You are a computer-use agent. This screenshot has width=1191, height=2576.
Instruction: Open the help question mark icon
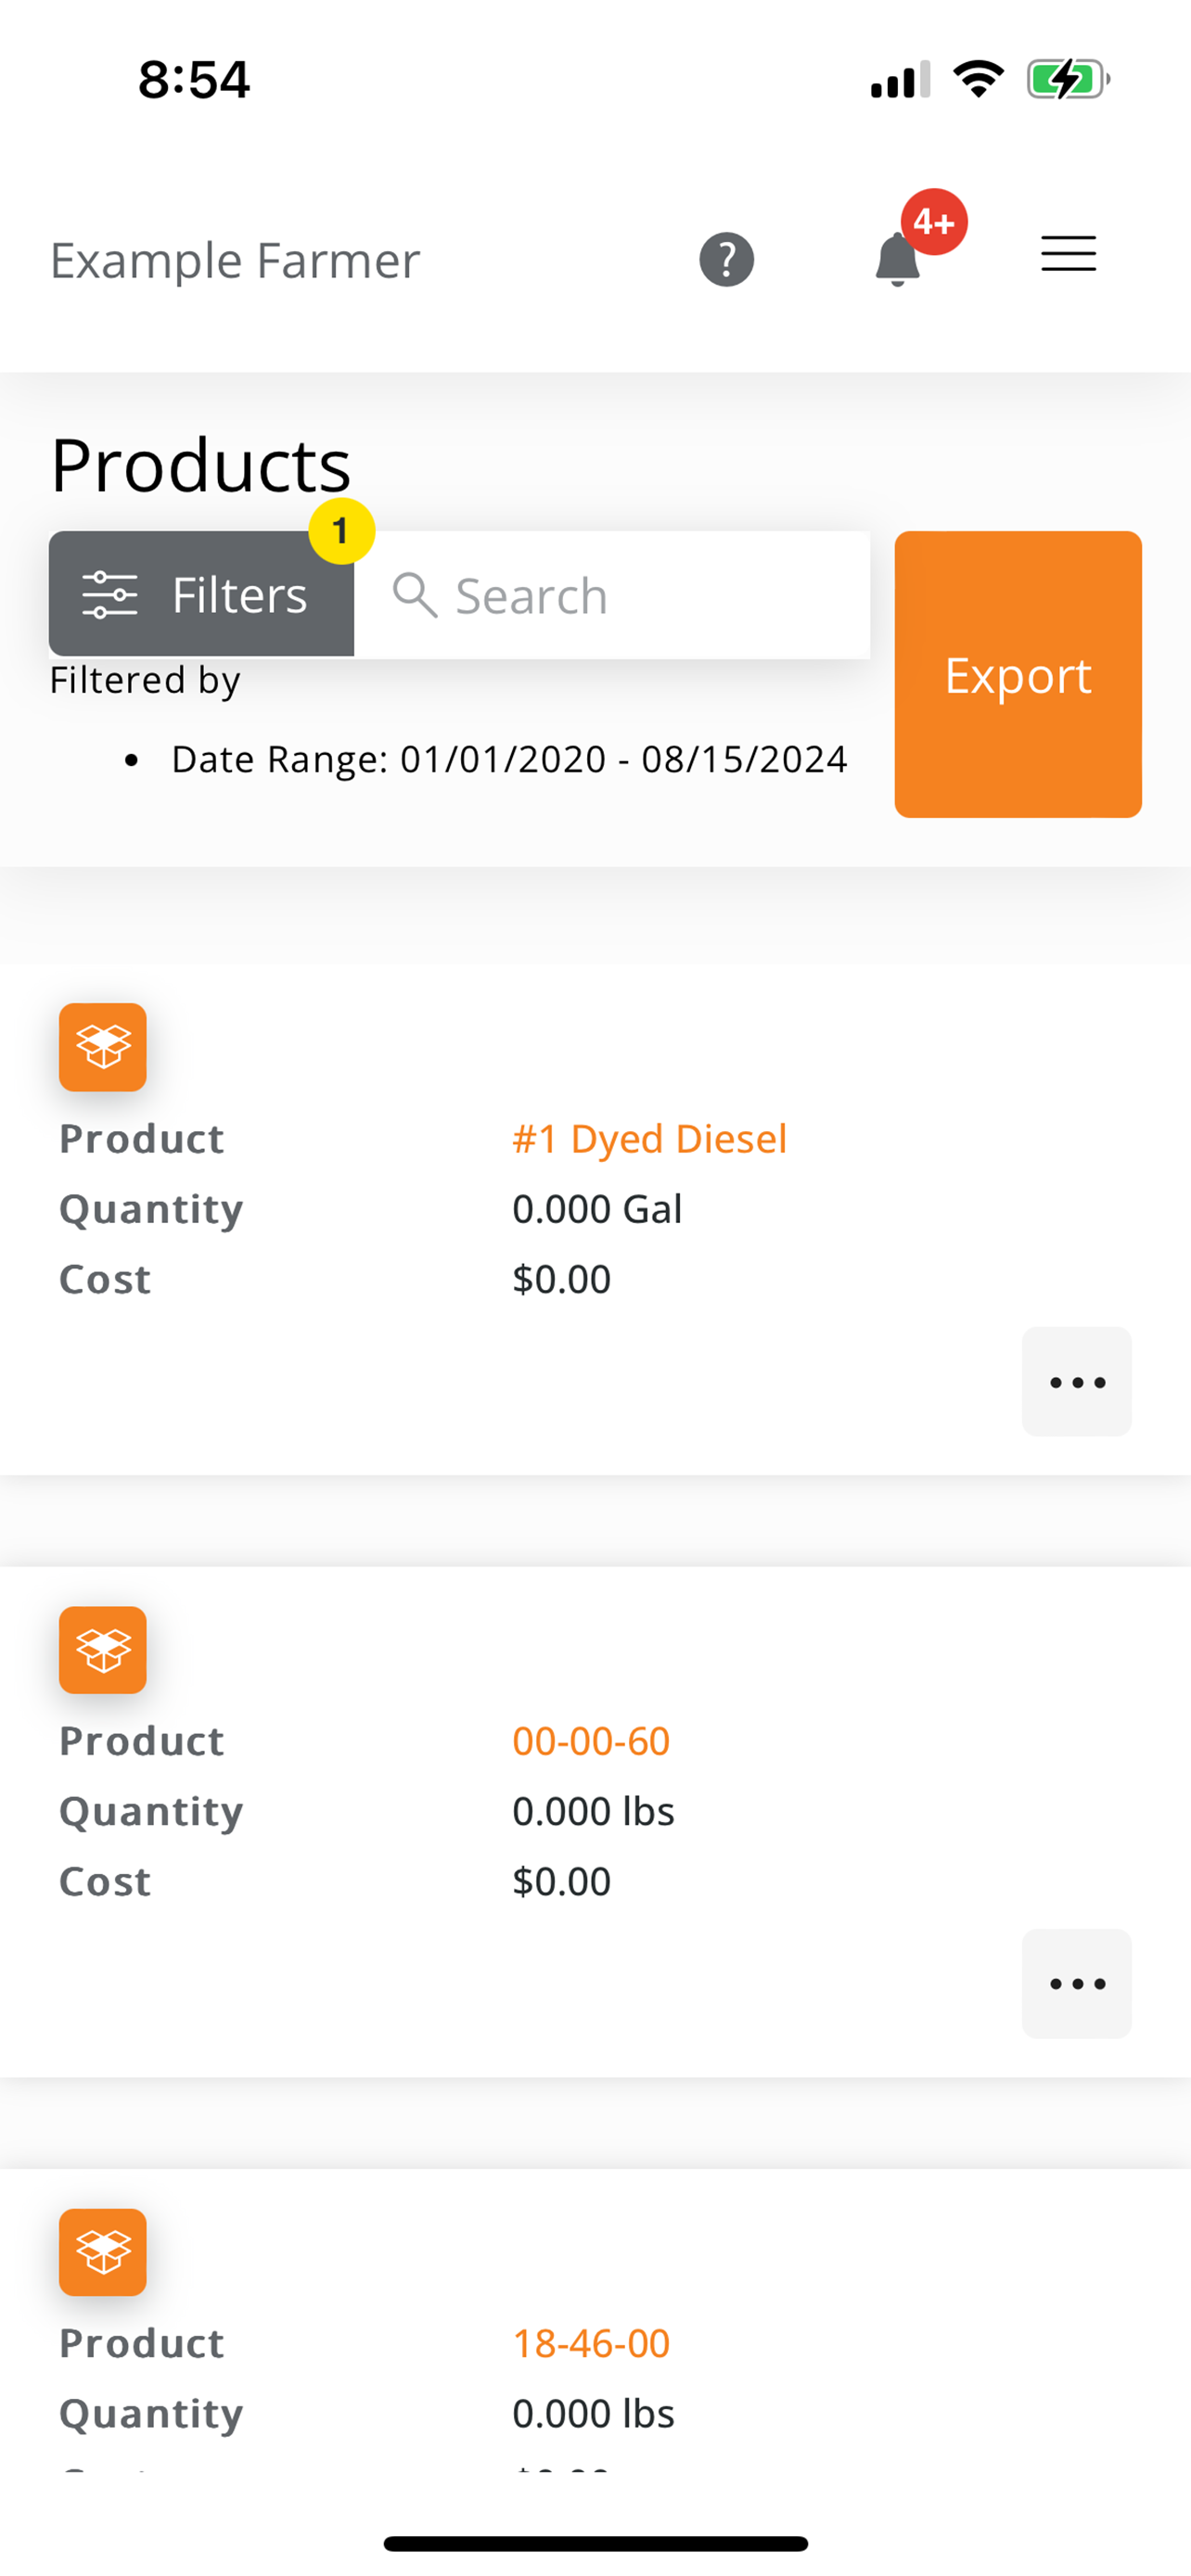(726, 260)
